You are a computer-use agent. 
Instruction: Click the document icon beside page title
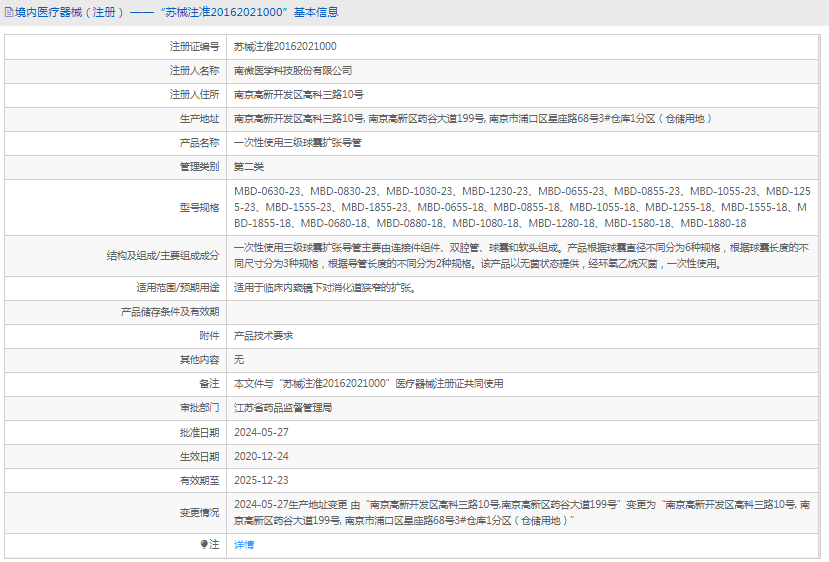pos(9,12)
